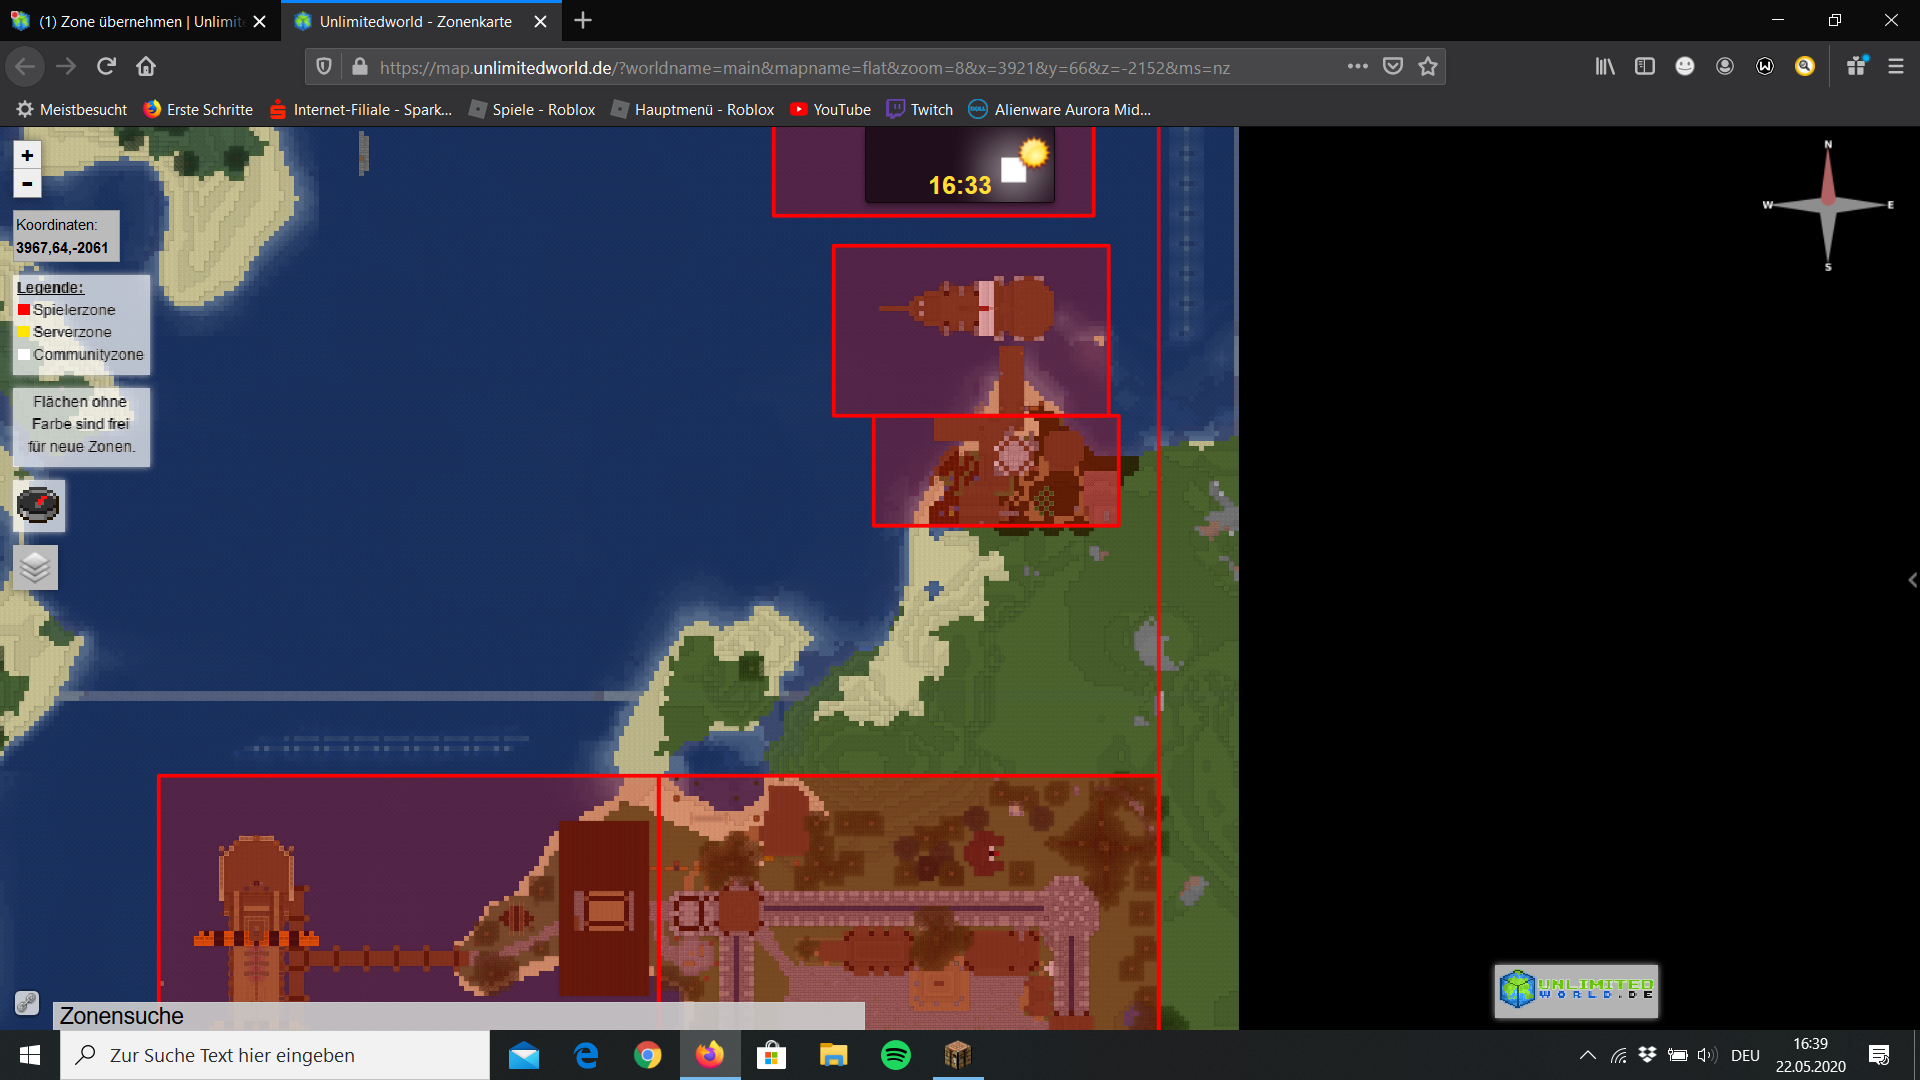The image size is (1920, 1080).
Task: Open the YouTube bookmark
Action: [830, 109]
